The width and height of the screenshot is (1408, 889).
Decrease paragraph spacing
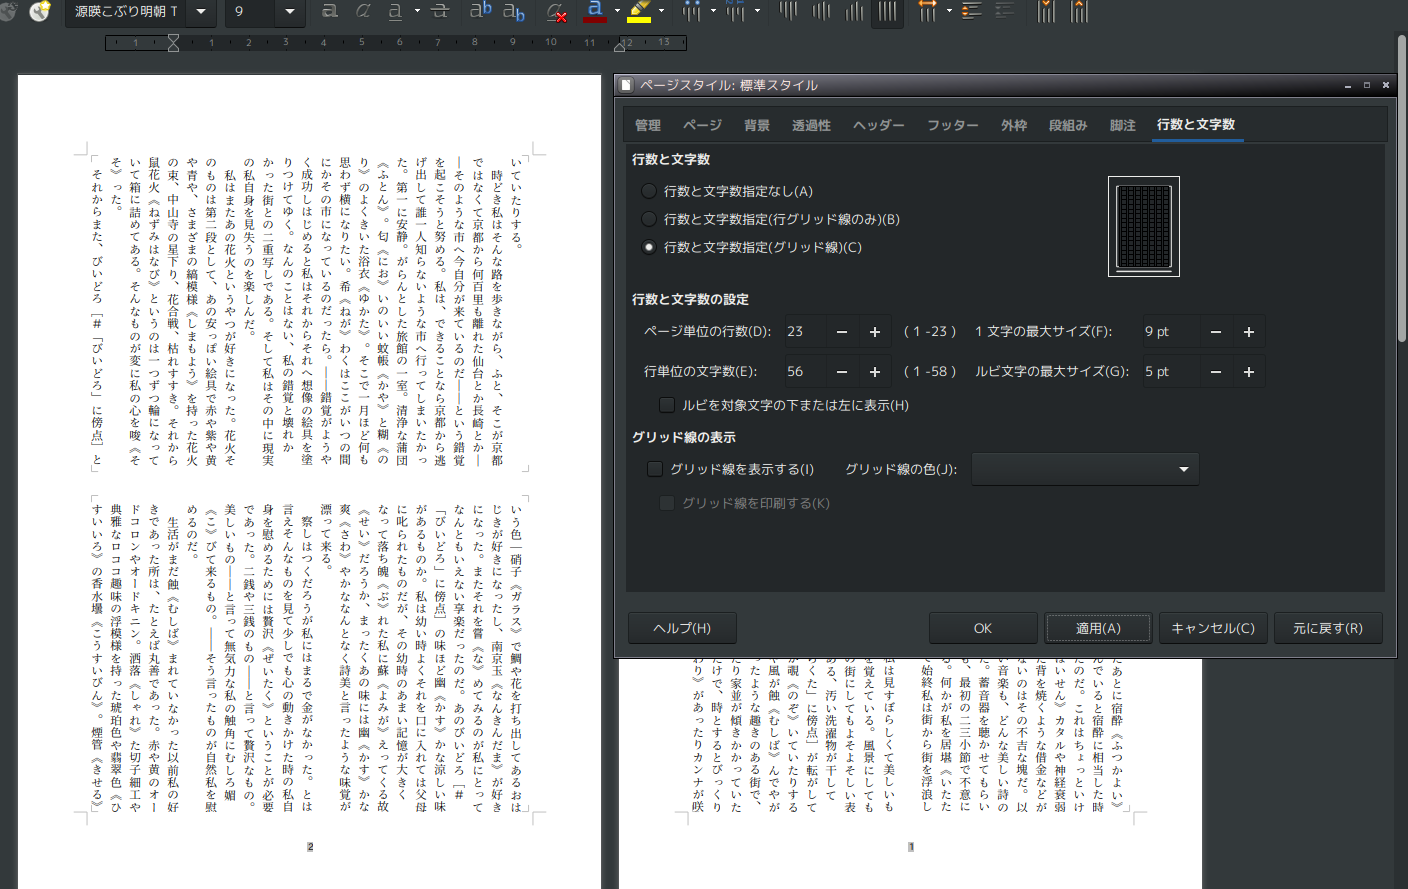click(1005, 11)
